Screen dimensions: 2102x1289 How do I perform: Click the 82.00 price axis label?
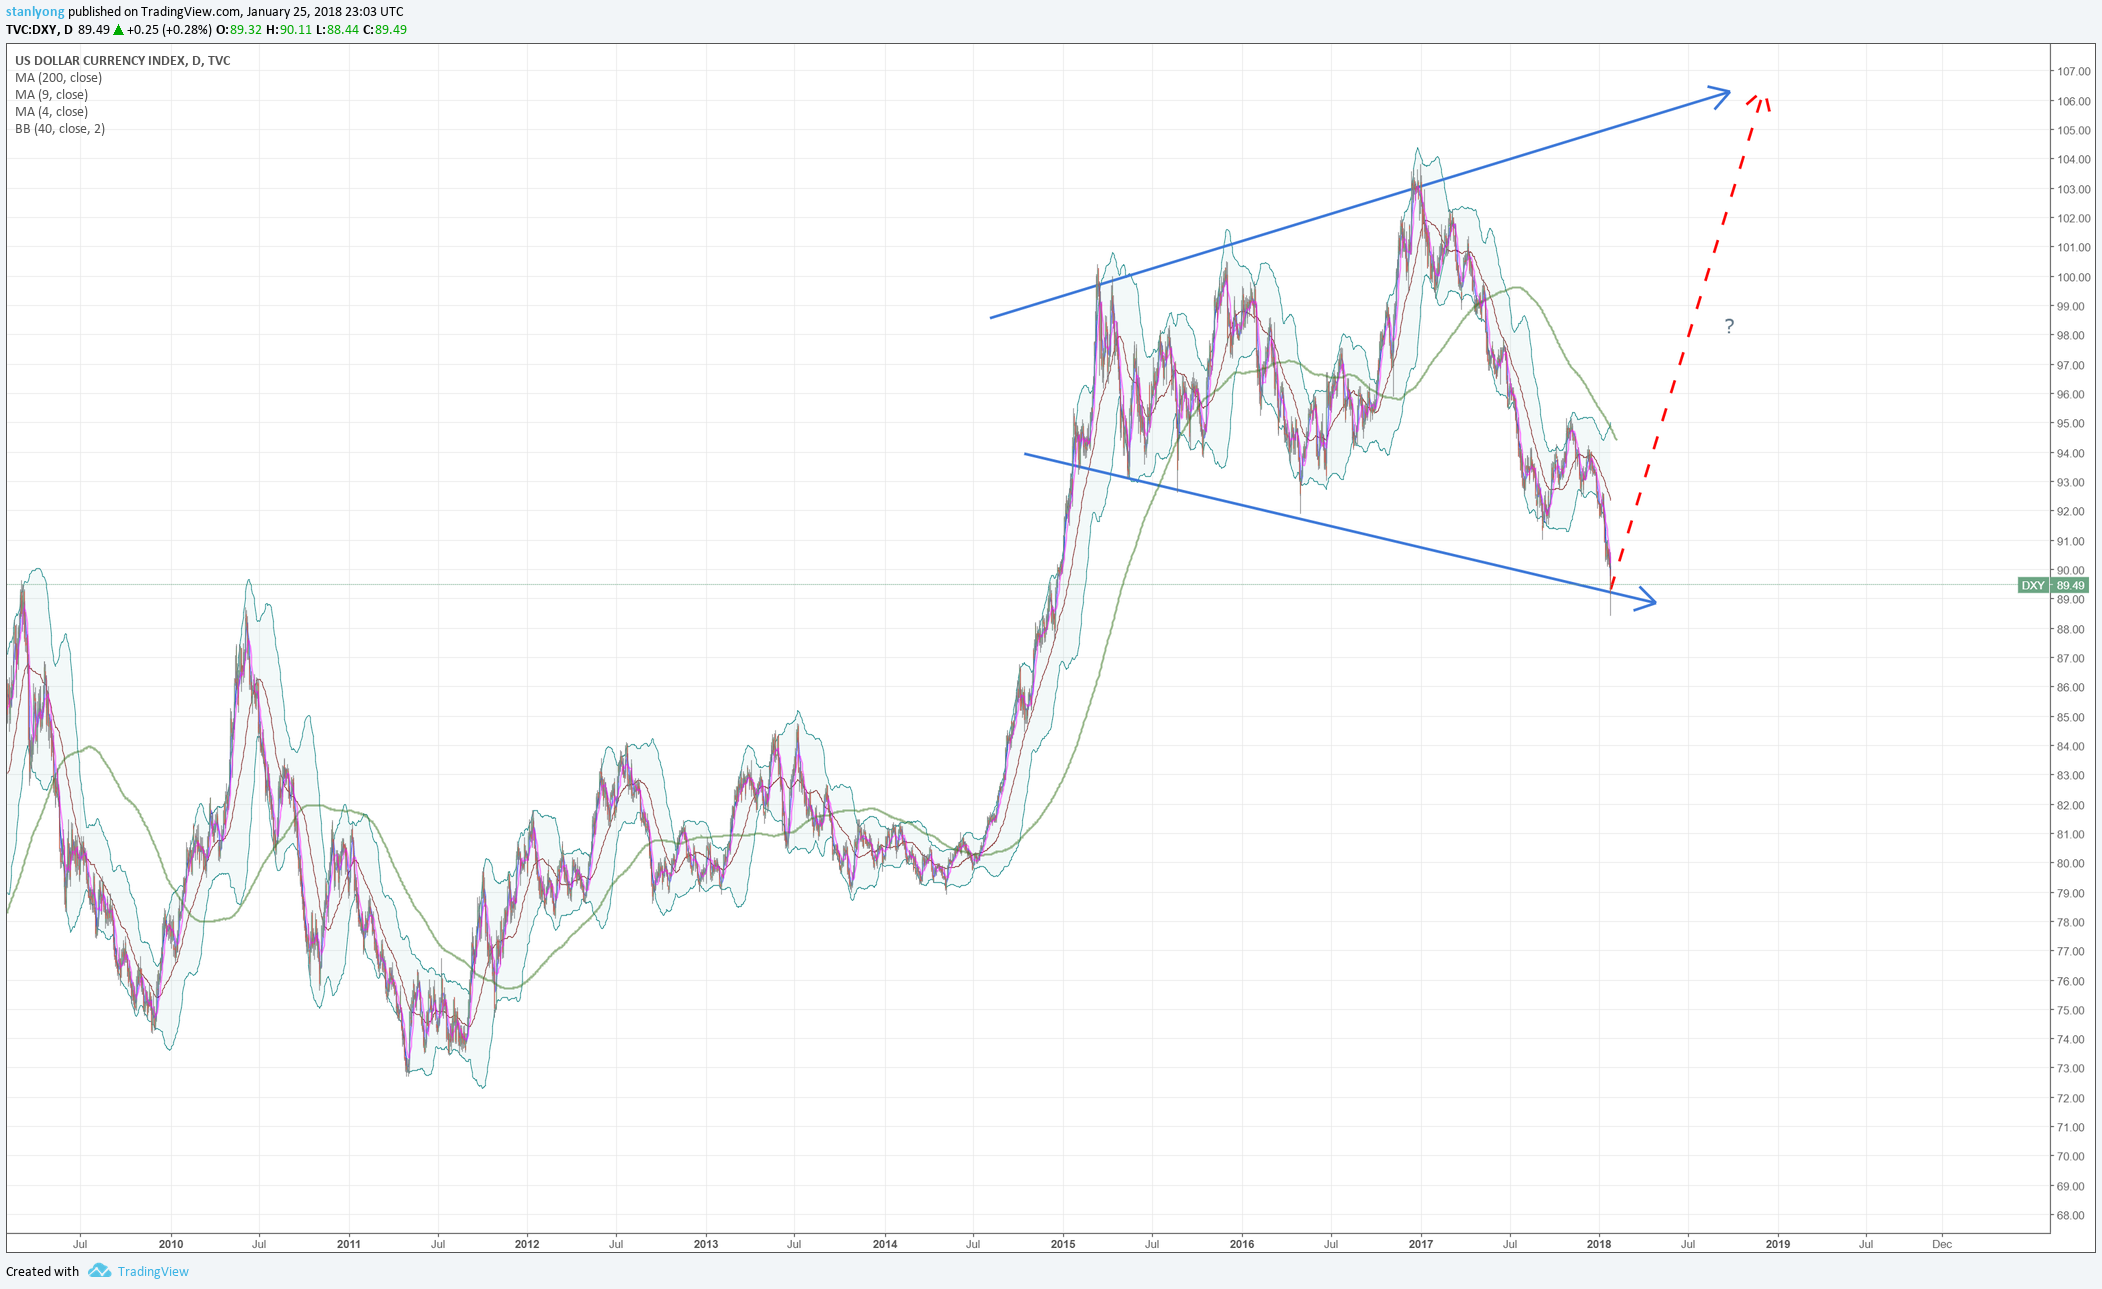(x=2071, y=805)
